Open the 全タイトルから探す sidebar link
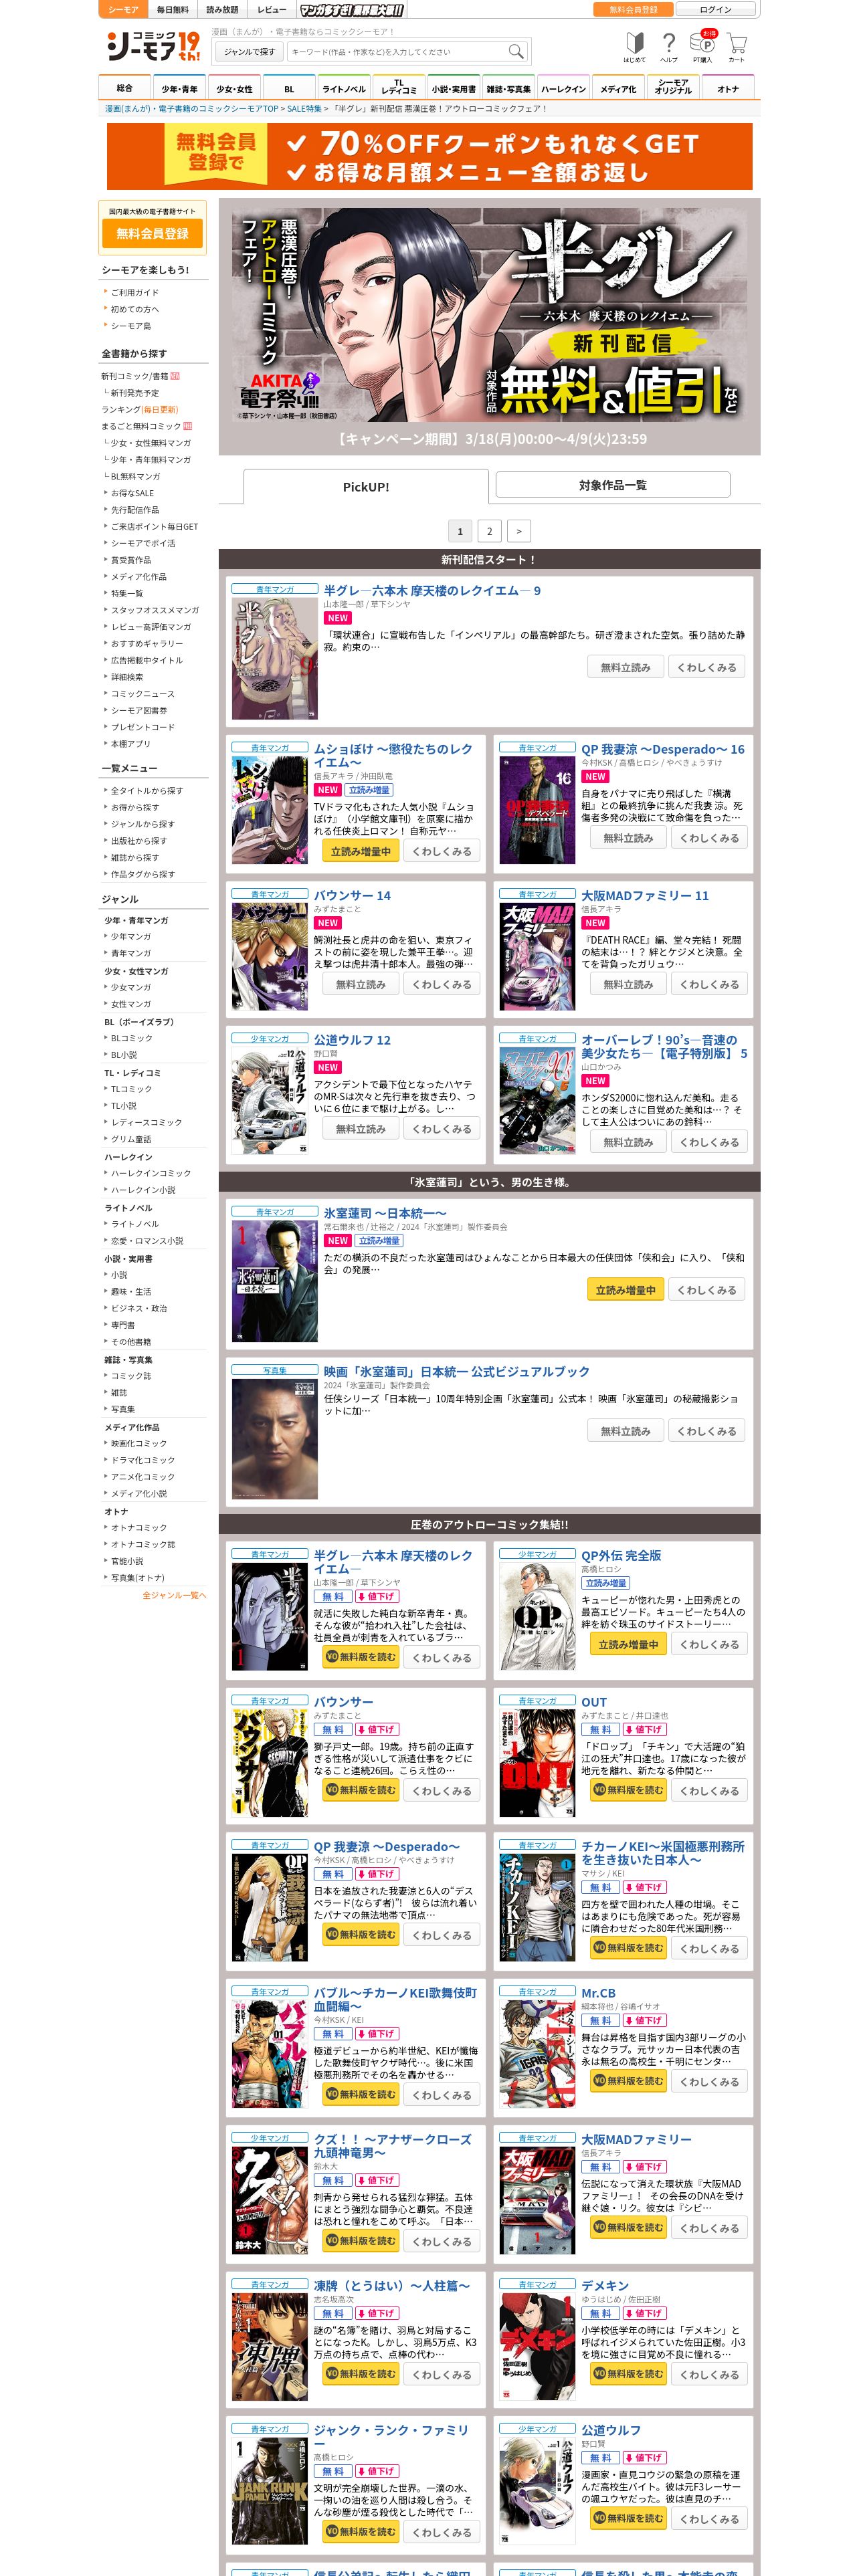 (x=147, y=791)
